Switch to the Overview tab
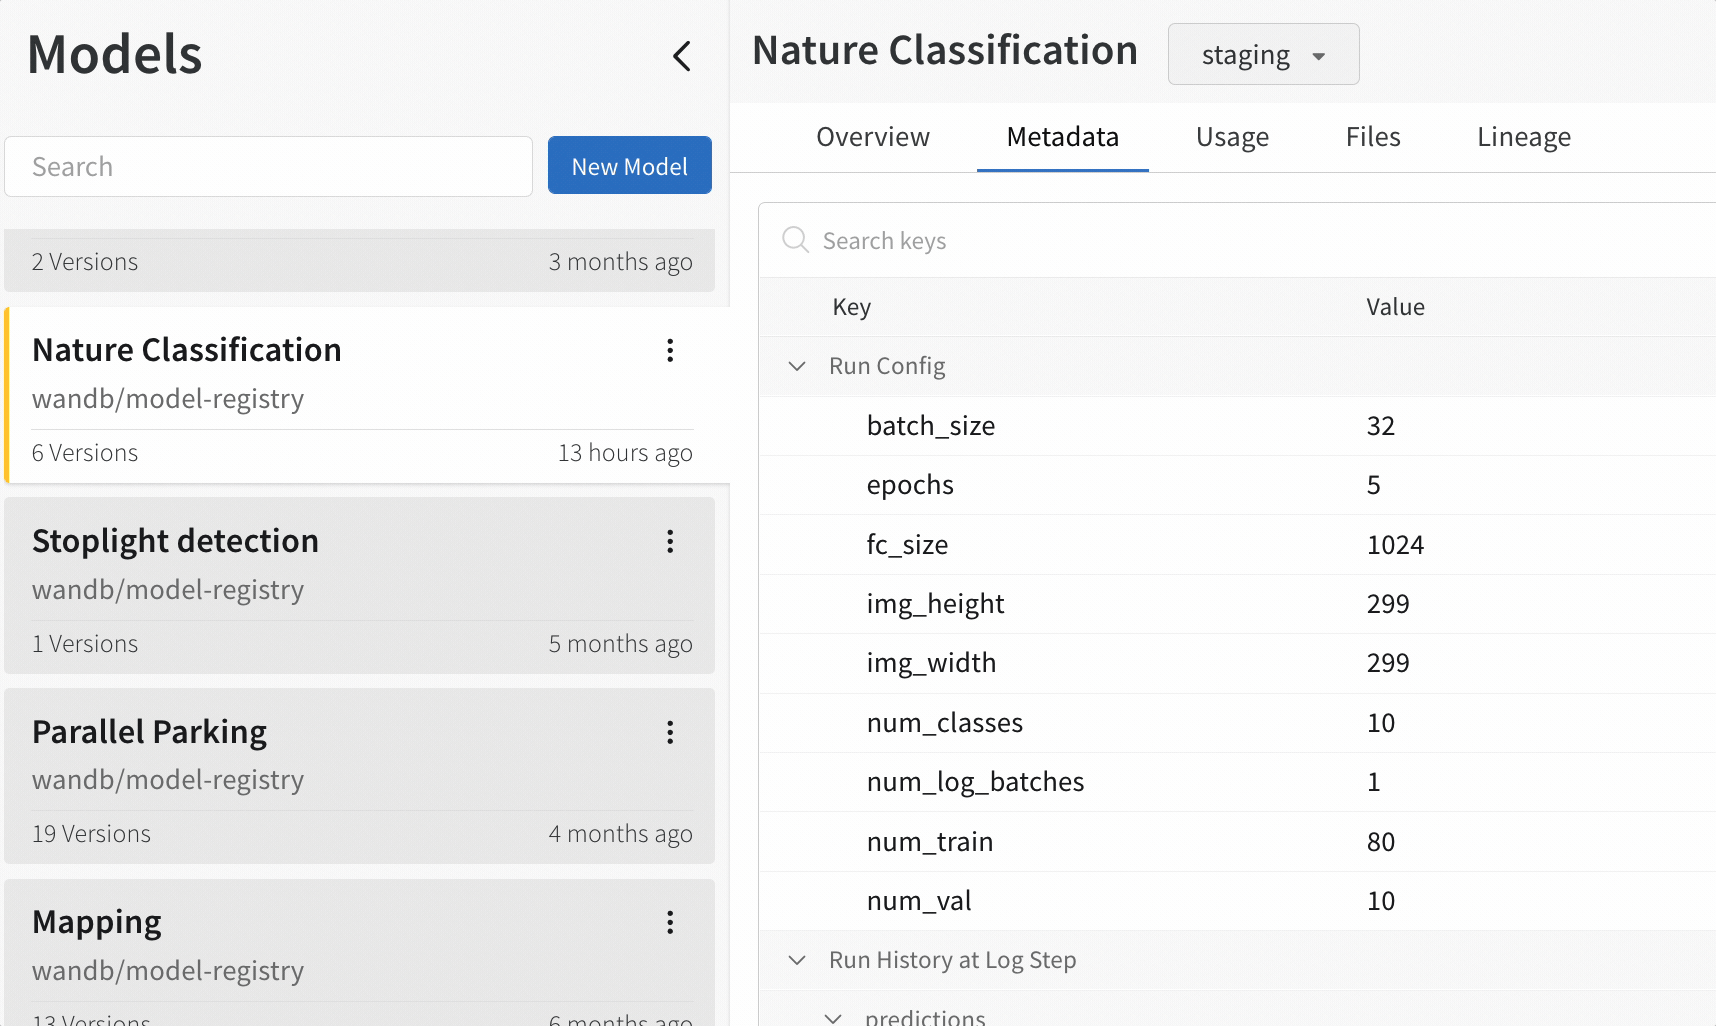The image size is (1716, 1026). pyautogui.click(x=872, y=137)
